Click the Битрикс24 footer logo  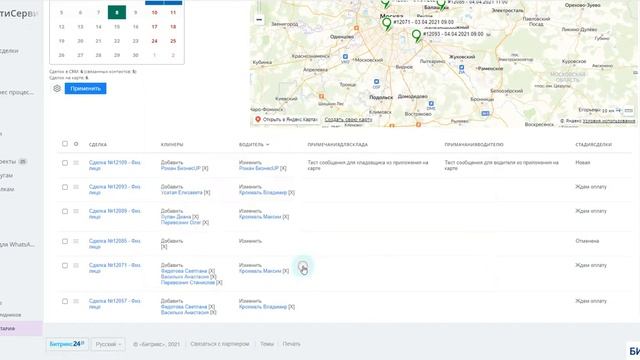click(67, 344)
